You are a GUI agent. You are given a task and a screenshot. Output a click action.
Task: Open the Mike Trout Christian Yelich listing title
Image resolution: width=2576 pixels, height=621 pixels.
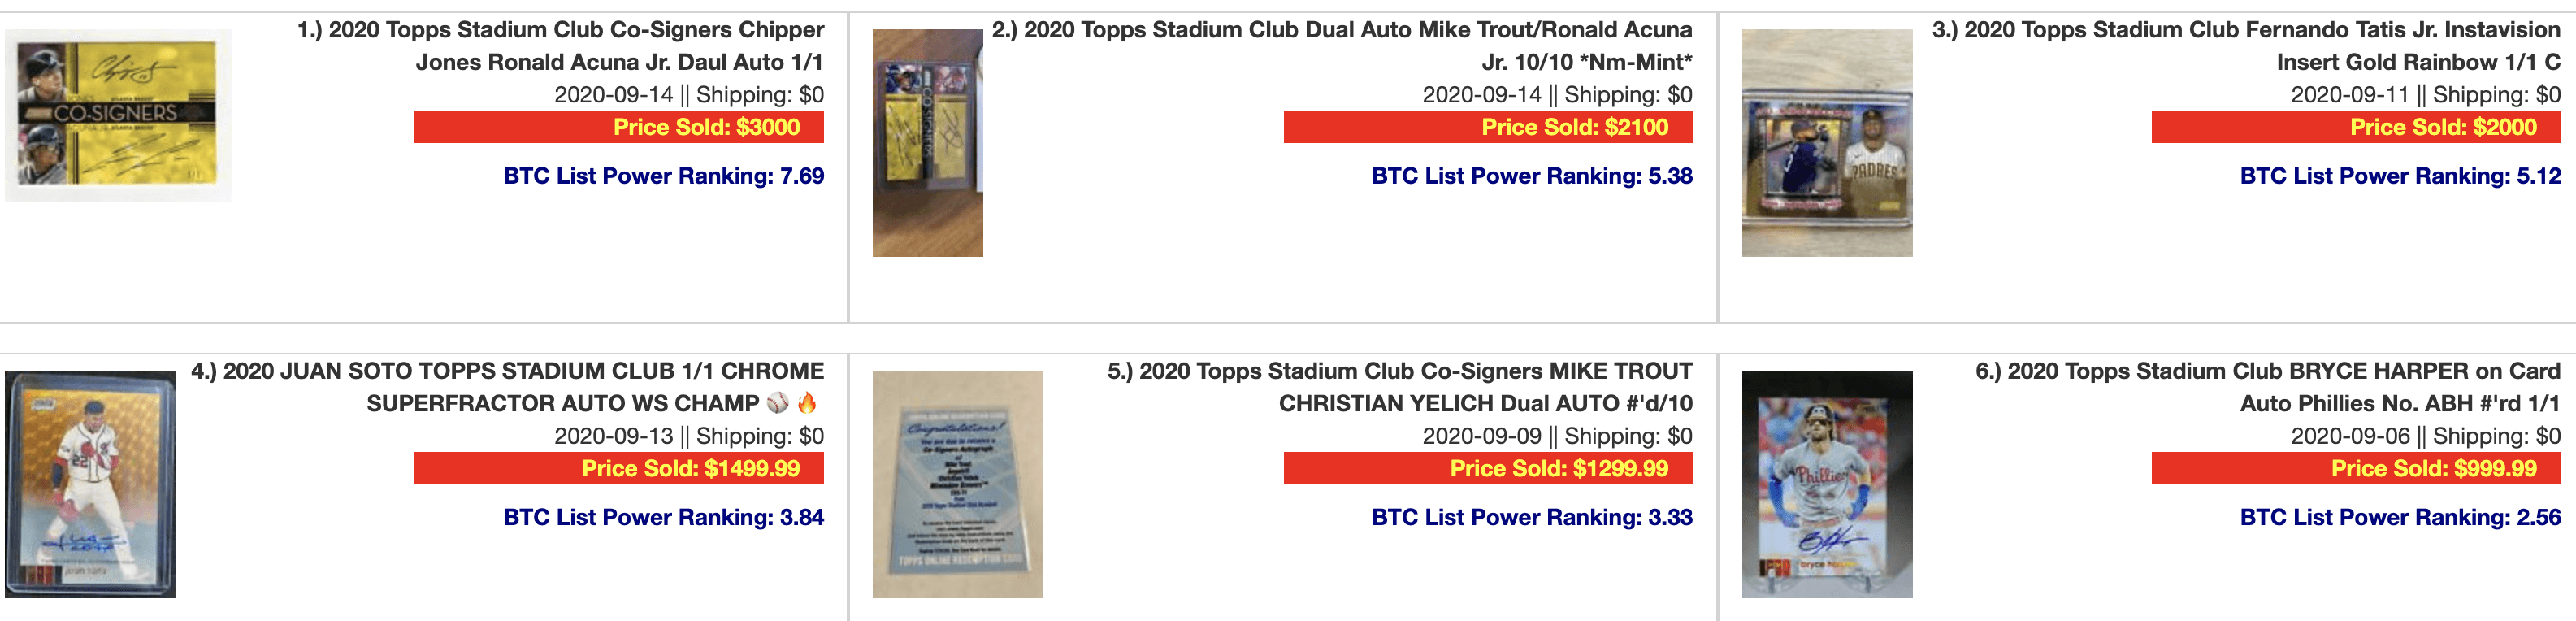(1399, 387)
